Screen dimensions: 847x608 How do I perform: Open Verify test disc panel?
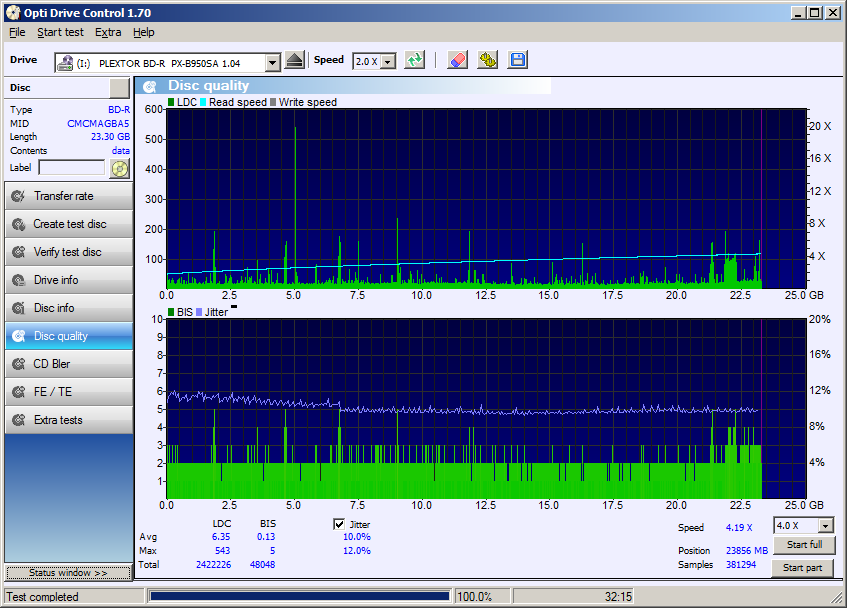69,252
